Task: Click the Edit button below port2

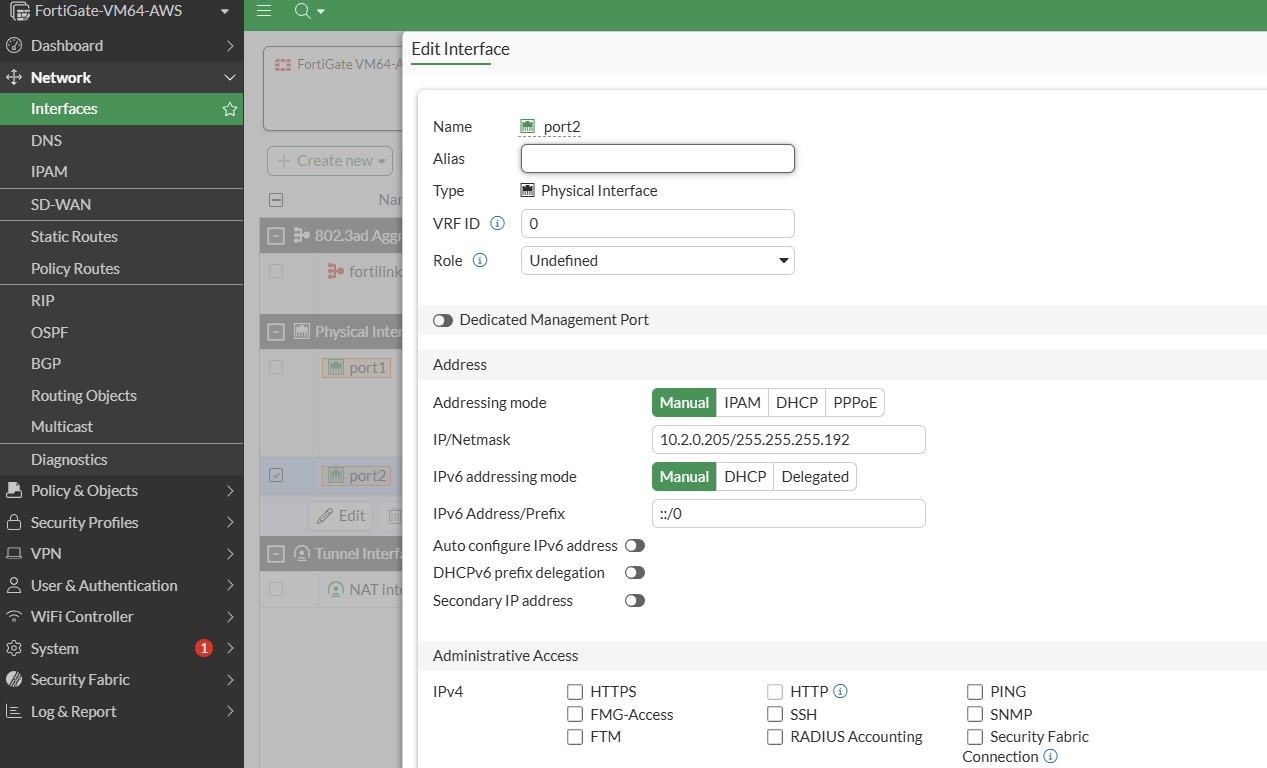Action: 340,515
